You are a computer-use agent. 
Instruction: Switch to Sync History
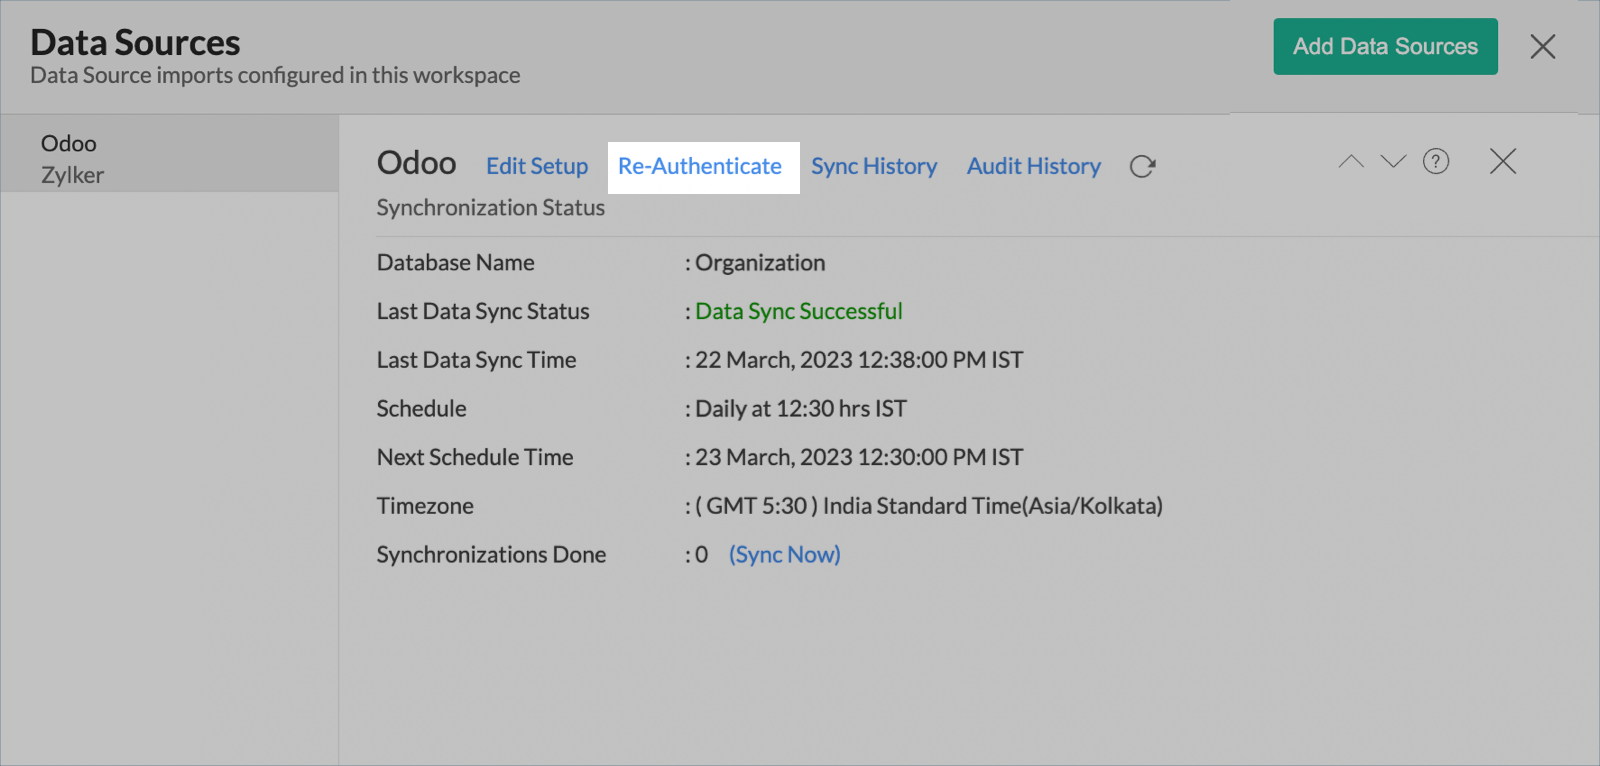[874, 166]
